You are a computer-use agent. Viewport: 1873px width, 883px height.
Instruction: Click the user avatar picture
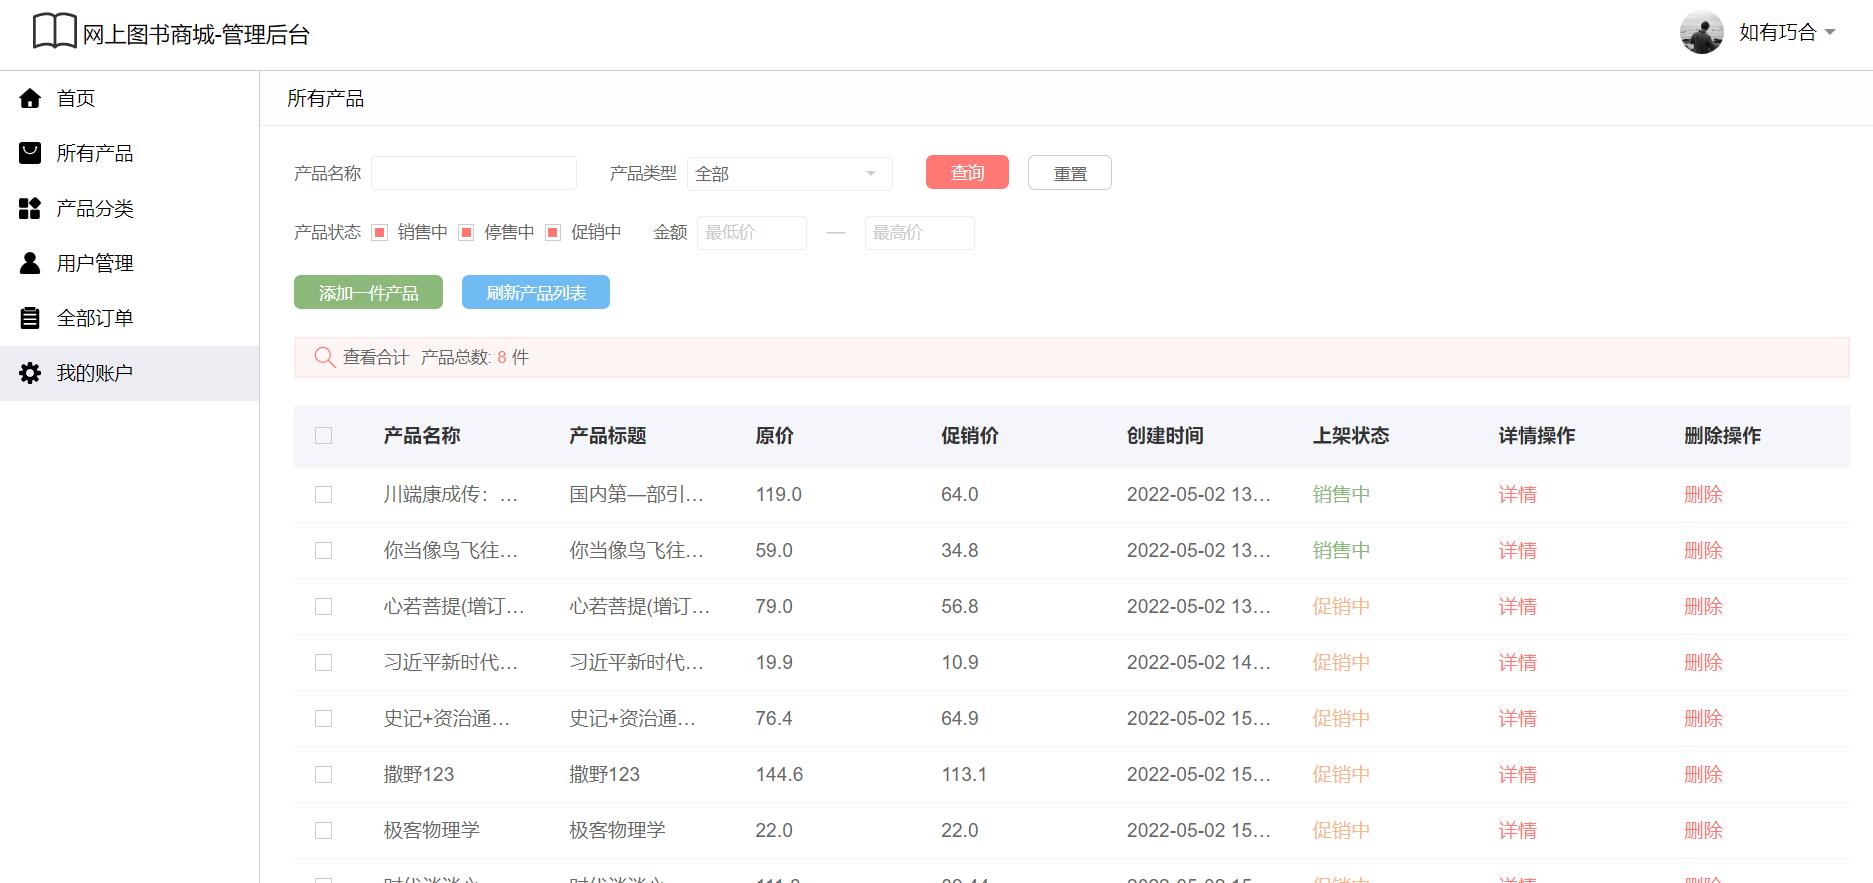tap(1701, 32)
